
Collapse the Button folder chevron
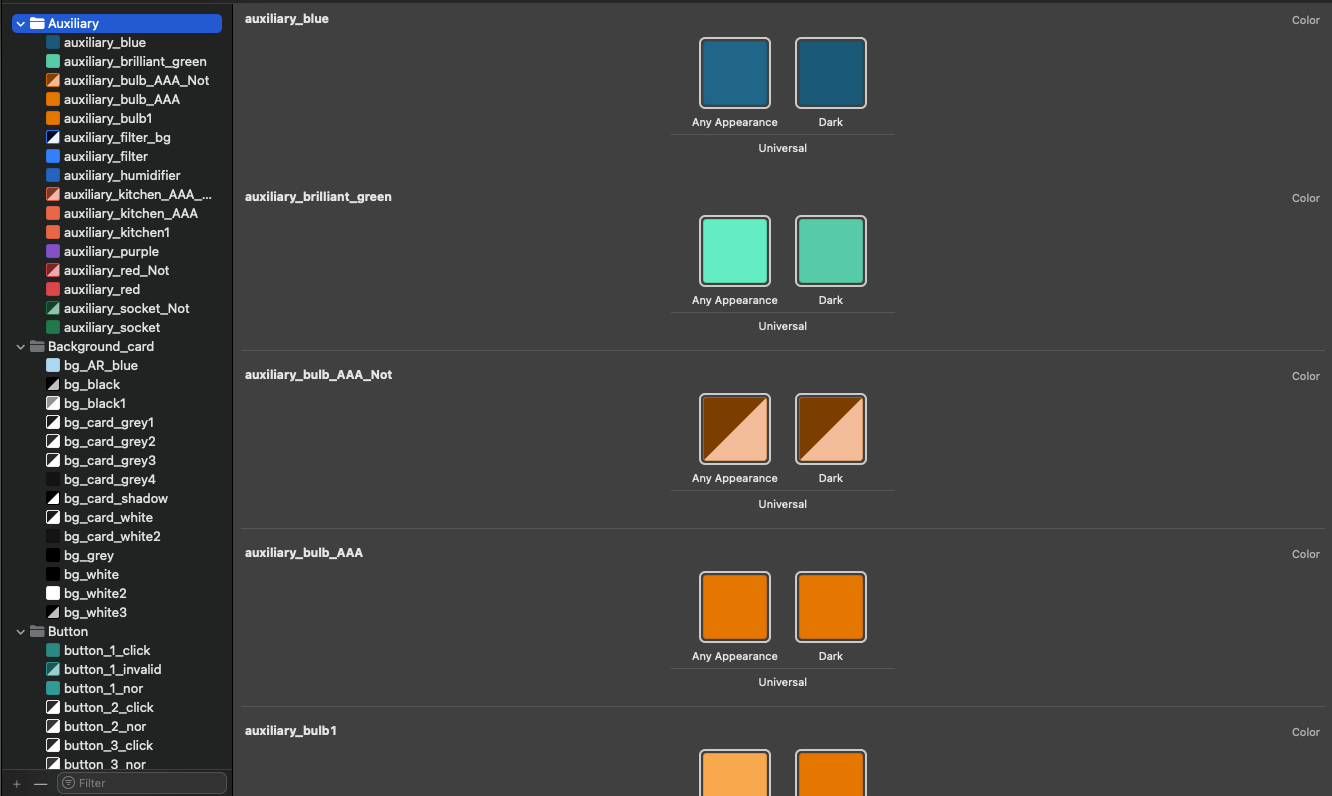20,632
